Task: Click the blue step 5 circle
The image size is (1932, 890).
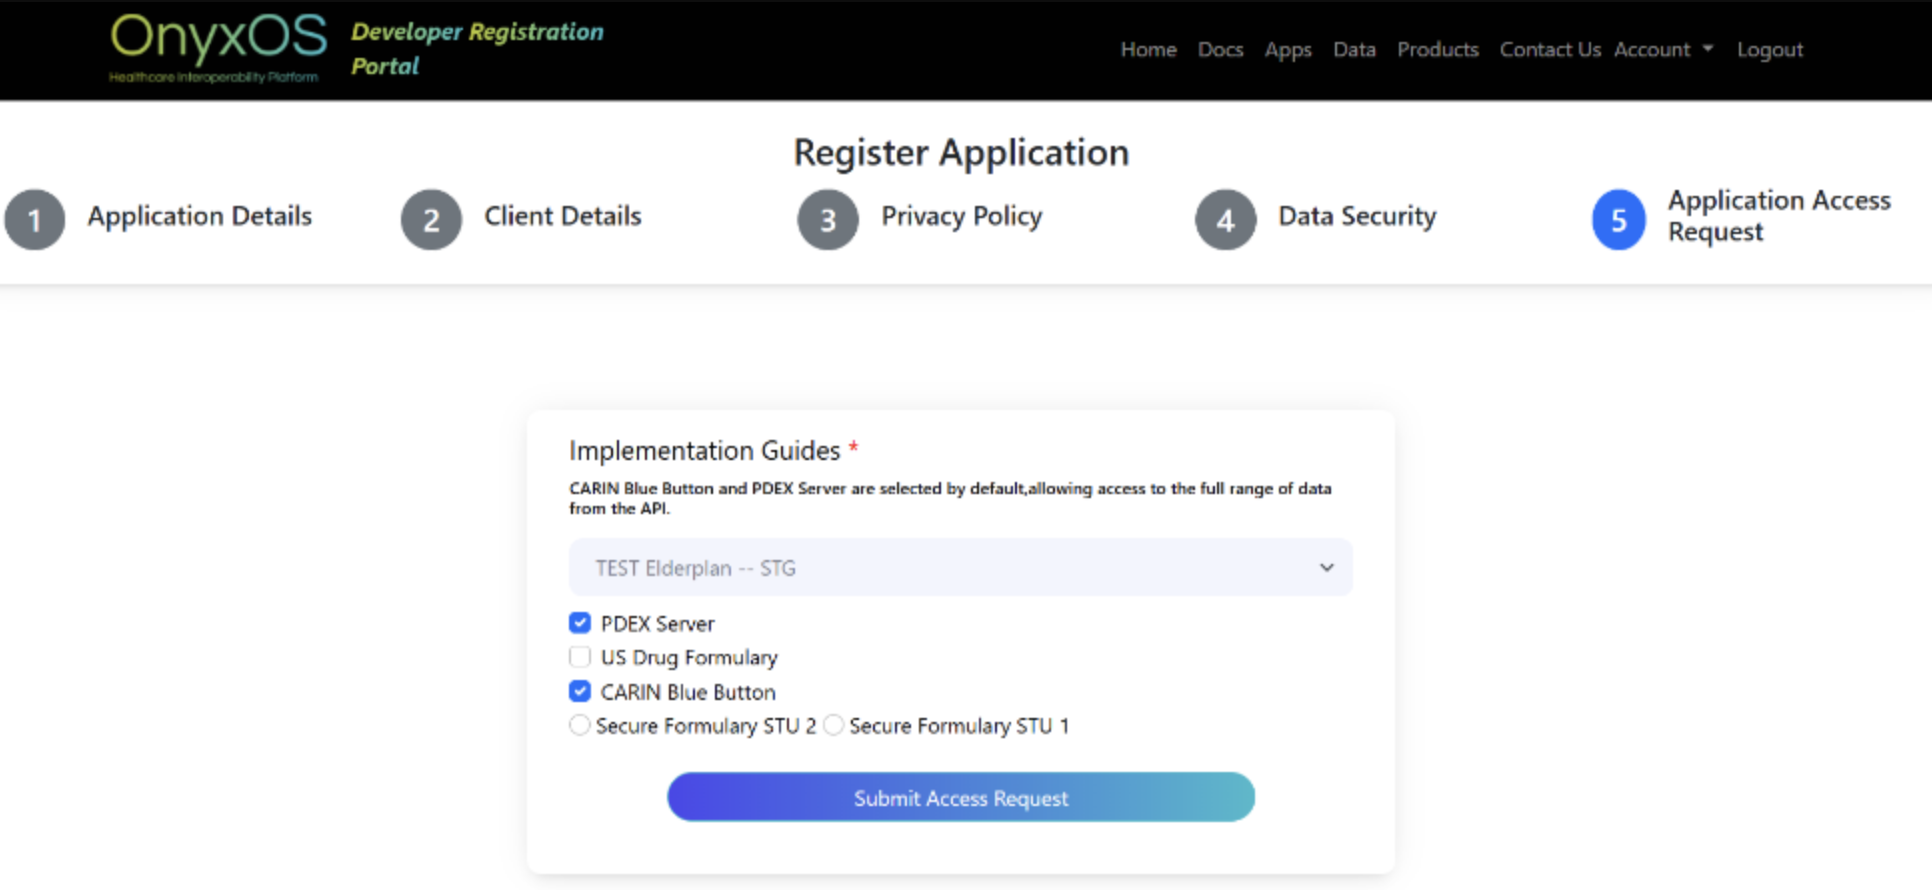Action: point(1618,220)
